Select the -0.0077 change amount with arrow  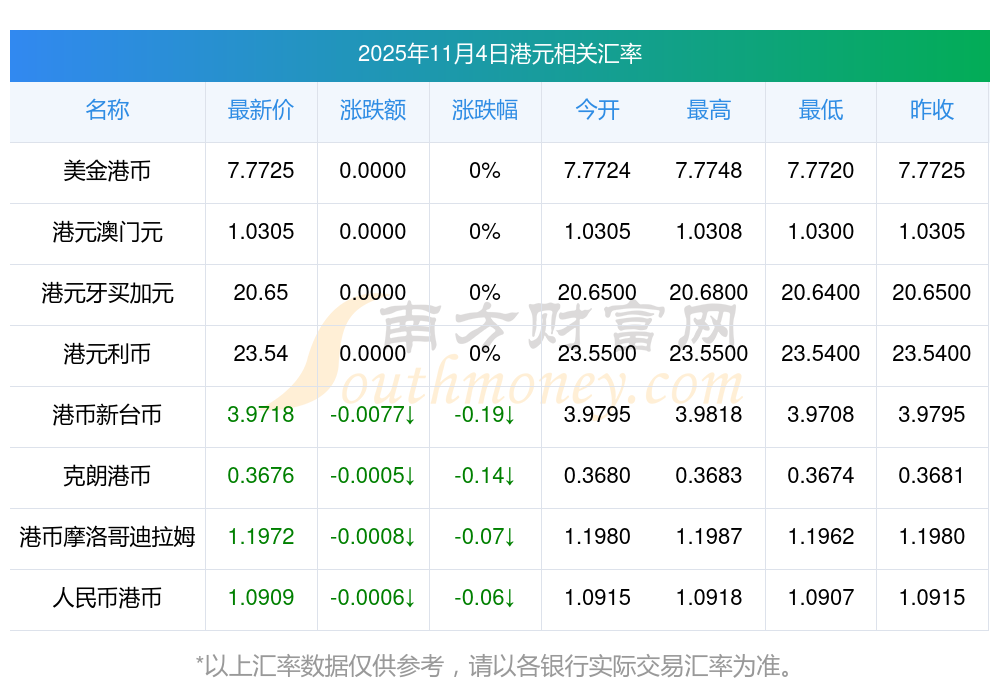point(373,415)
